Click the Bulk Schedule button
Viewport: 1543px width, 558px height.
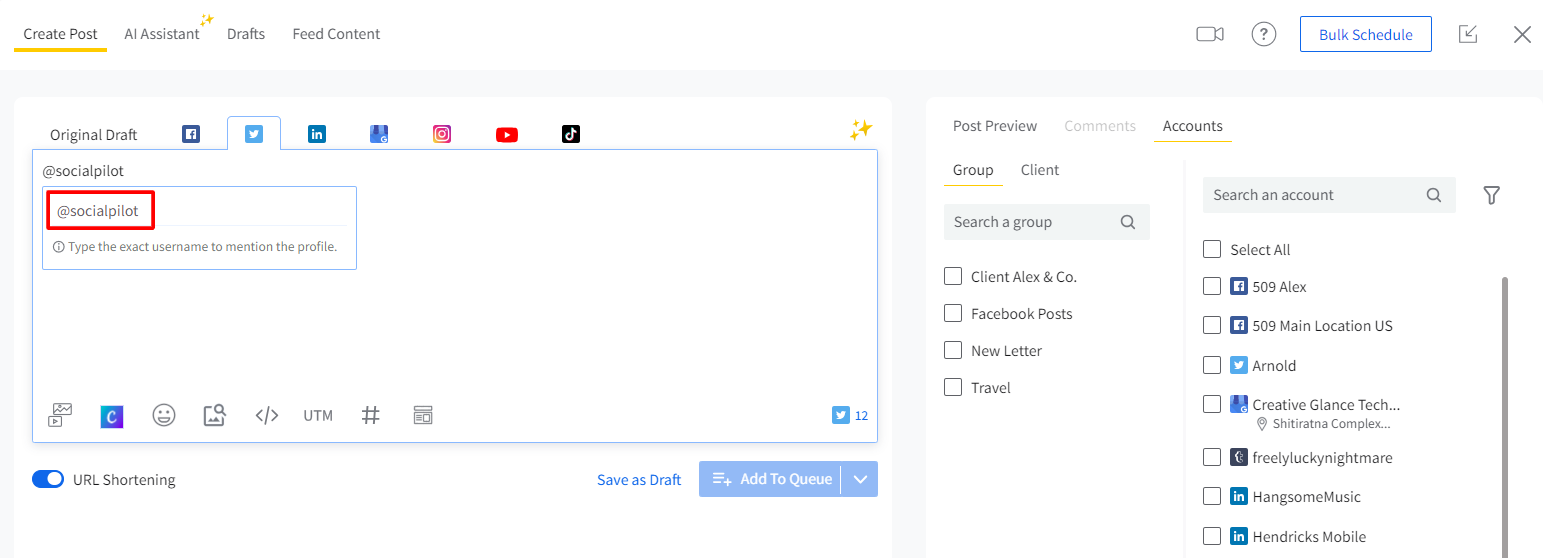click(x=1365, y=34)
